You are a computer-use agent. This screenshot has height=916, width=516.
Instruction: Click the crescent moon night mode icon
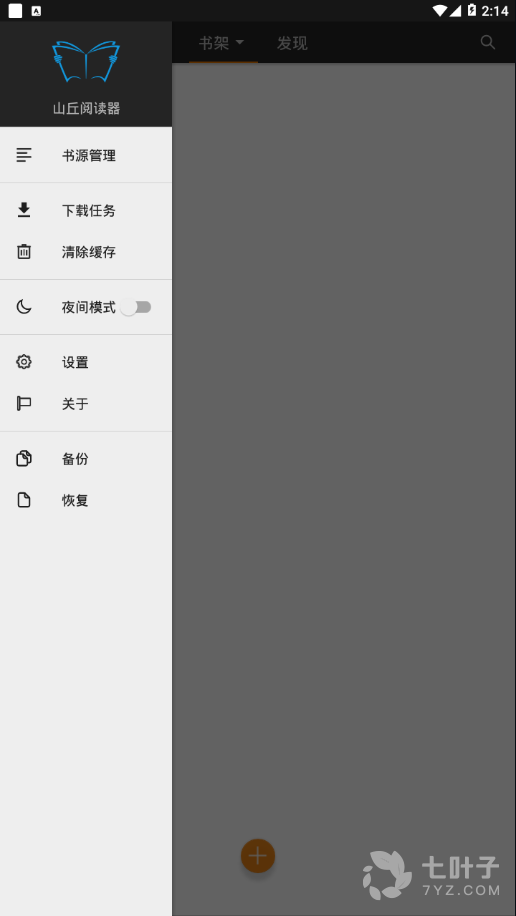24,307
